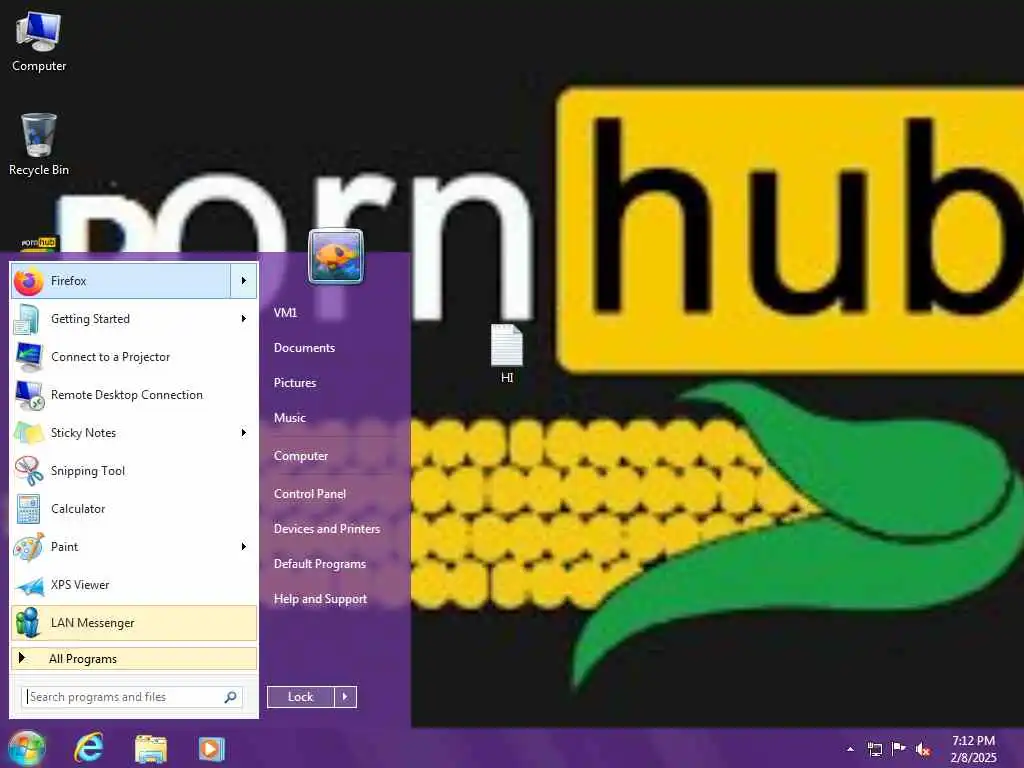Expand Sticky Notes jump list arrow
The image size is (1024, 768).
point(244,432)
